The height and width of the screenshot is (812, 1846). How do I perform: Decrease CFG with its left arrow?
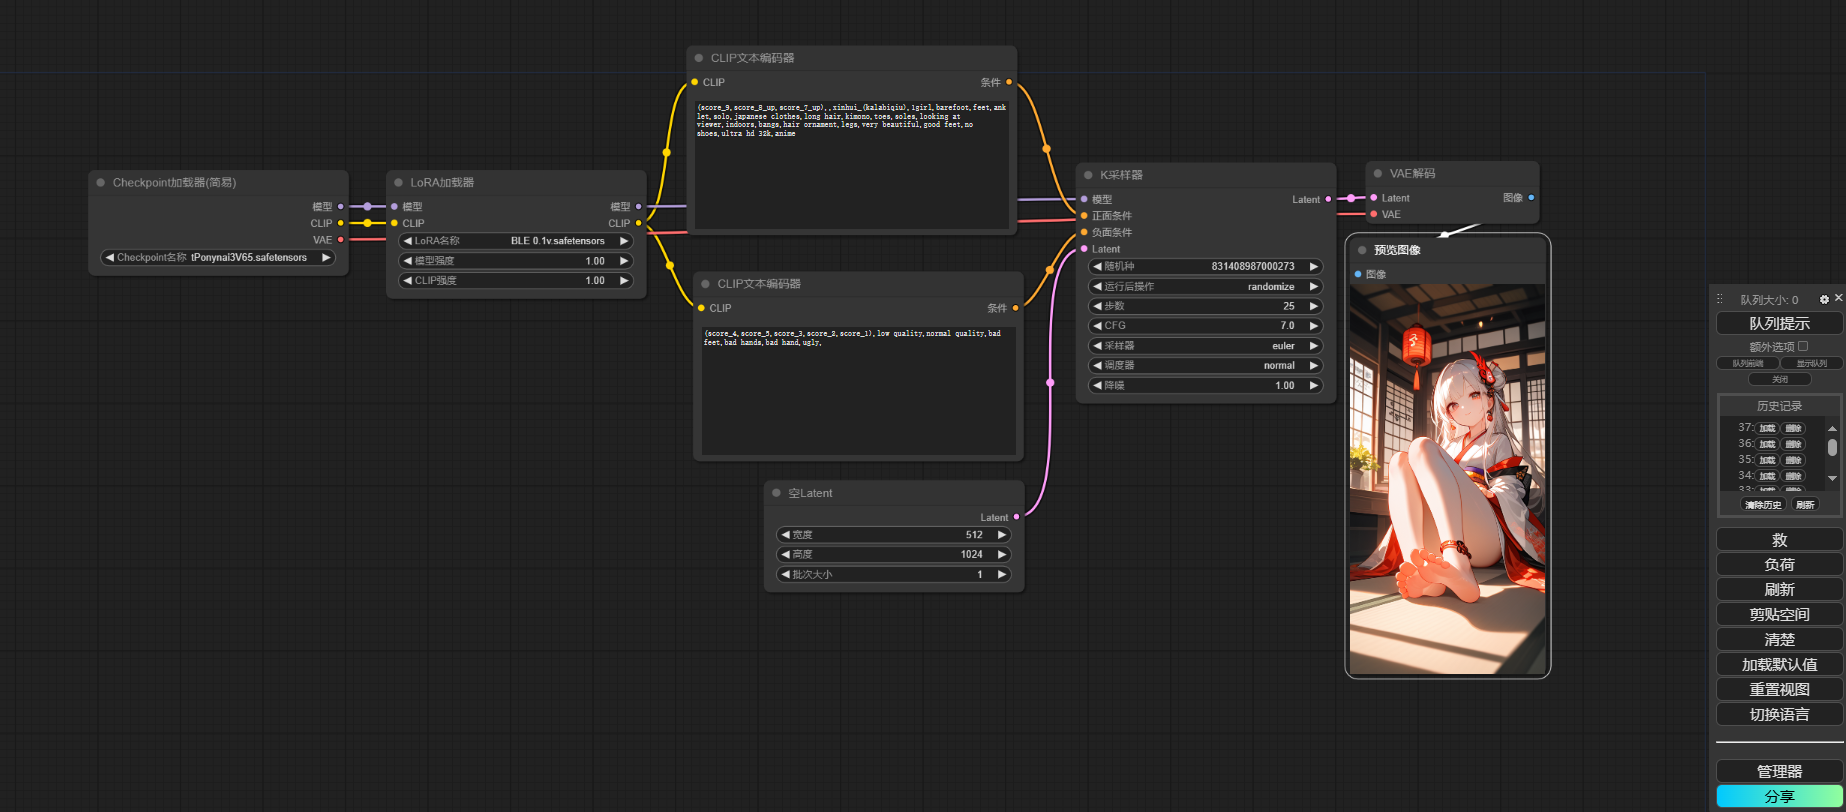pos(1097,326)
